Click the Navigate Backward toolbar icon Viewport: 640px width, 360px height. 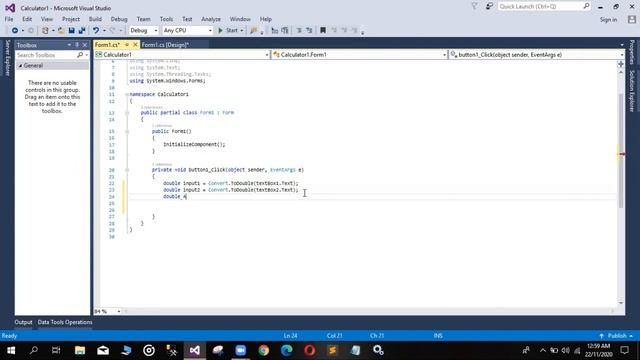click(15, 31)
